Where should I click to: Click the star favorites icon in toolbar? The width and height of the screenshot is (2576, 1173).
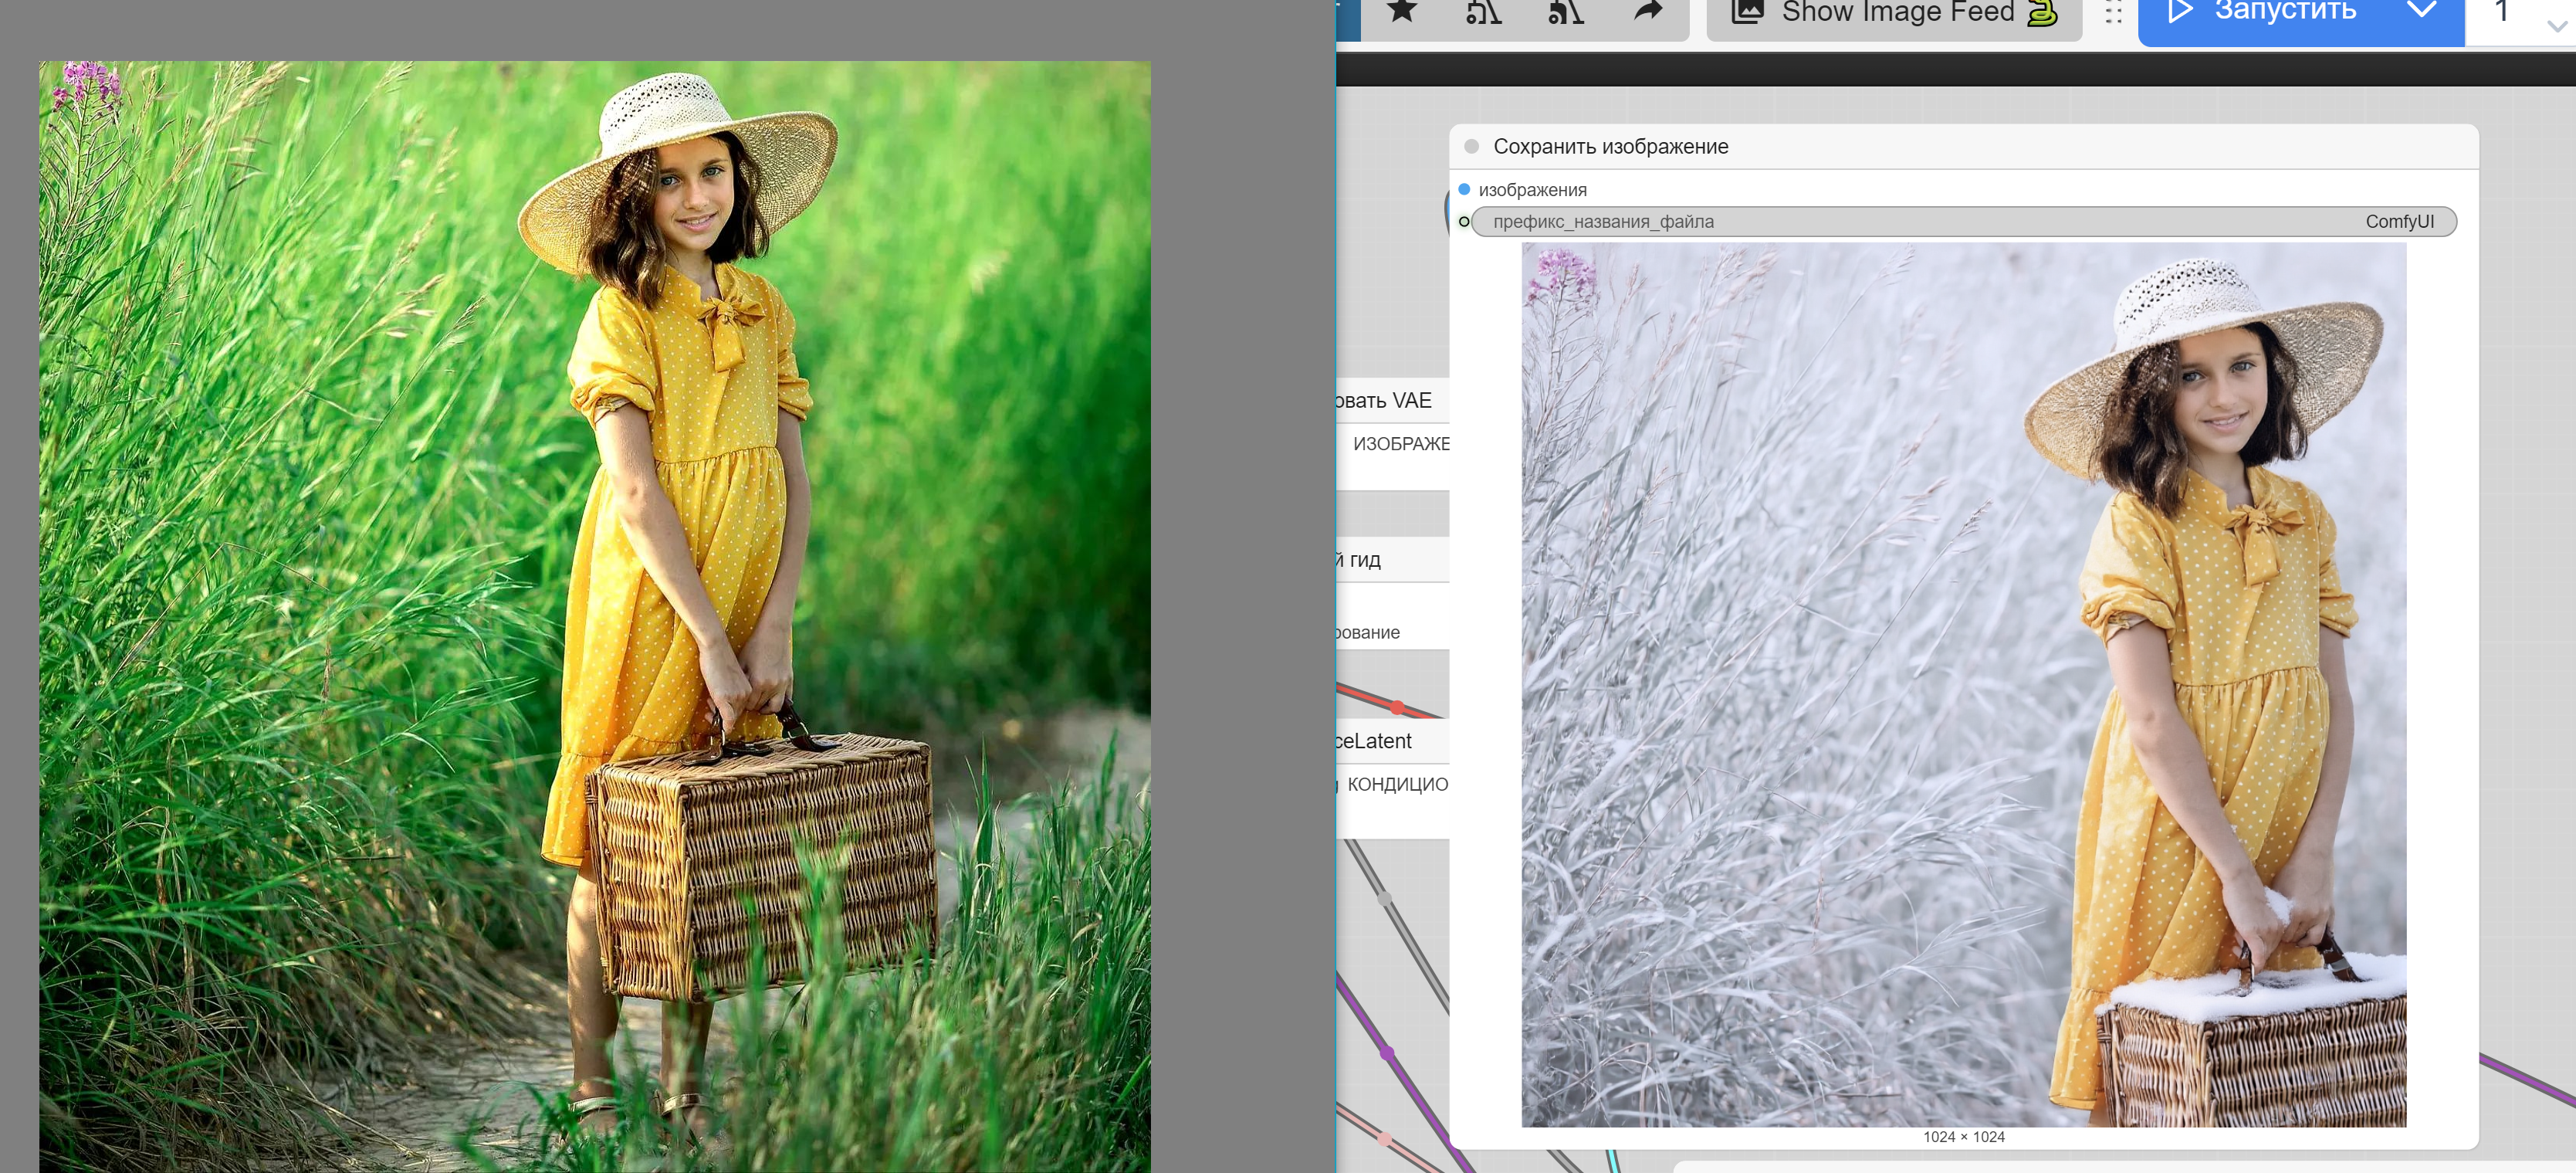click(1403, 11)
